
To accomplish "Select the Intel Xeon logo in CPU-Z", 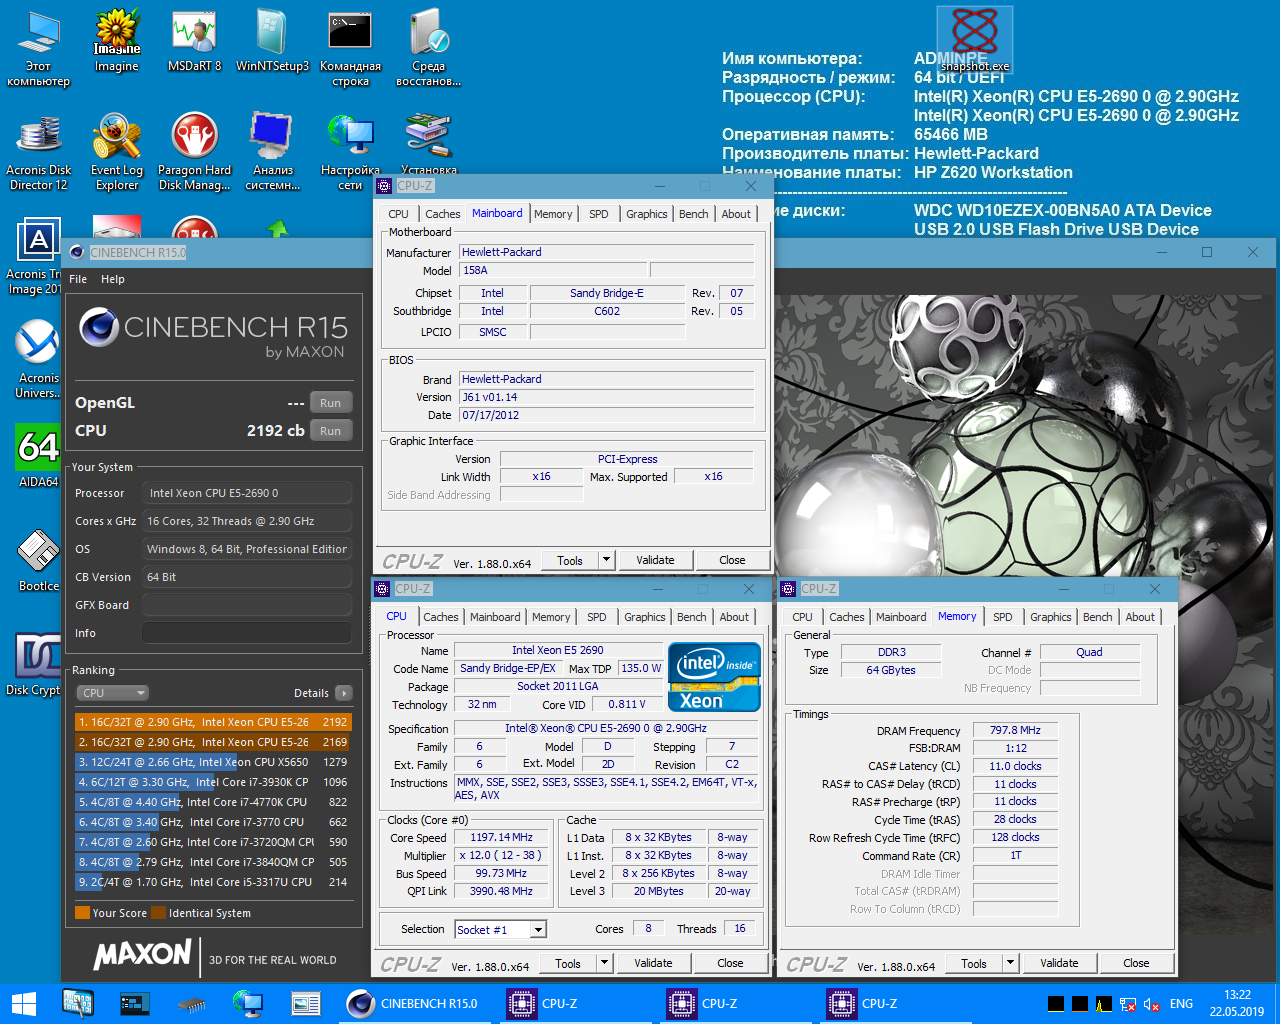I will click(x=714, y=677).
